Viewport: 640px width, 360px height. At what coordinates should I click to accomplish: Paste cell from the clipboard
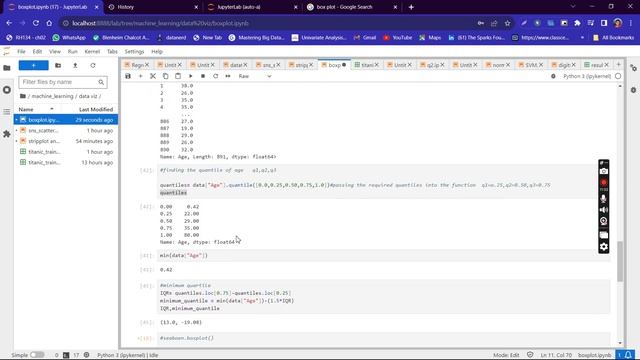click(178, 76)
